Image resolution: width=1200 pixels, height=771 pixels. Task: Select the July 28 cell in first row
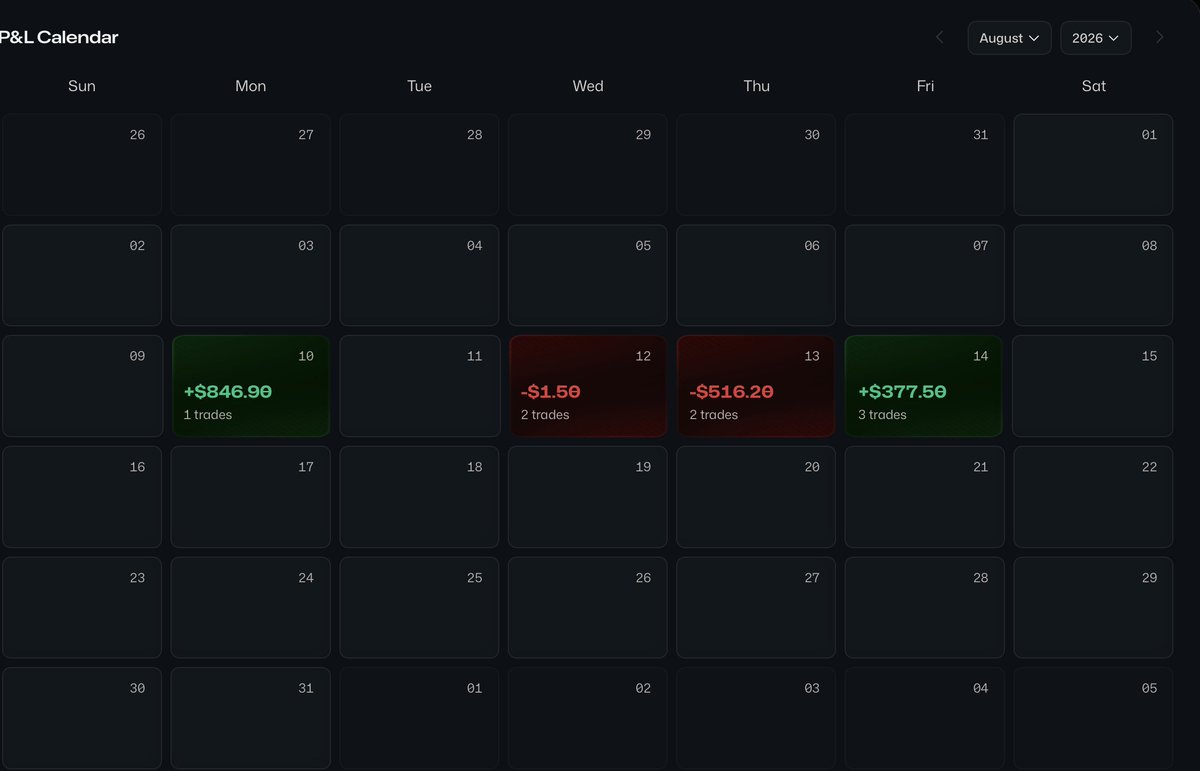(419, 165)
